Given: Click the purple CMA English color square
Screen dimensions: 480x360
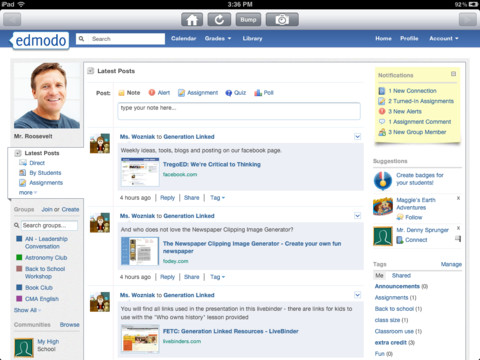Looking at the screenshot, I should pyautogui.click(x=19, y=299).
